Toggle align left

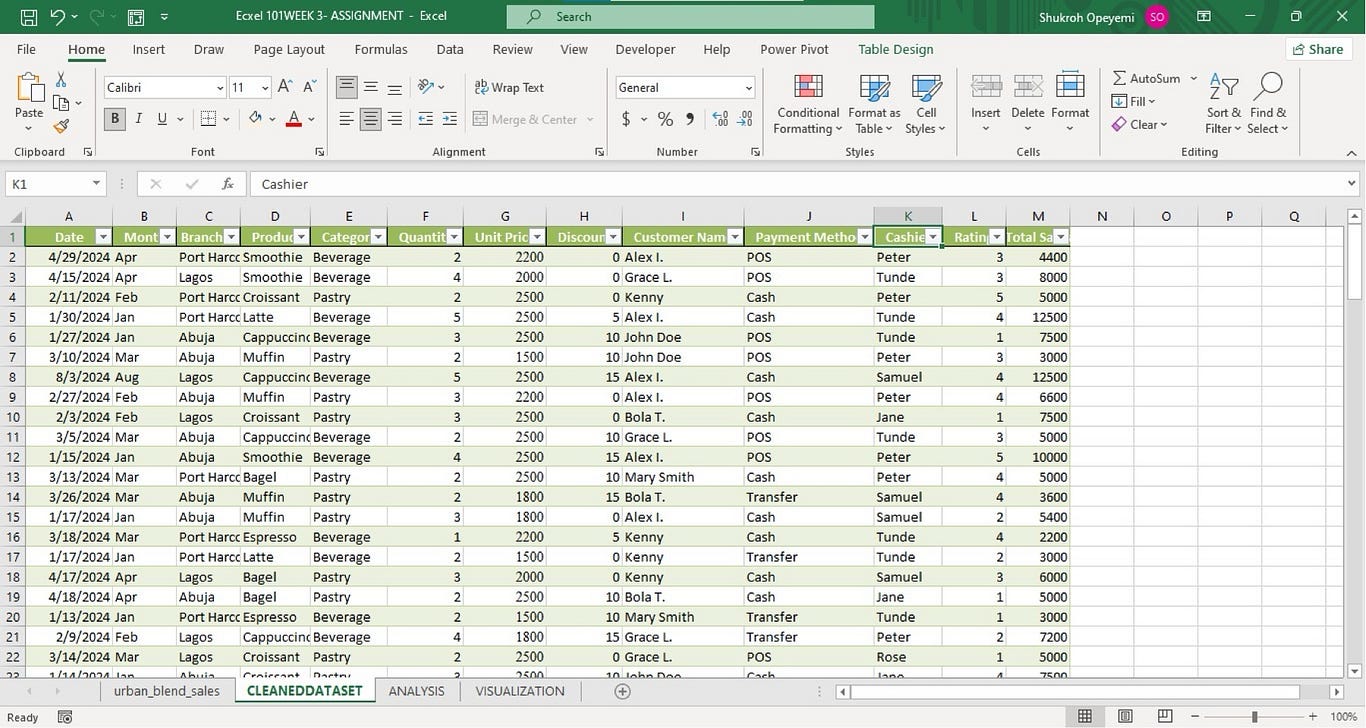[347, 119]
